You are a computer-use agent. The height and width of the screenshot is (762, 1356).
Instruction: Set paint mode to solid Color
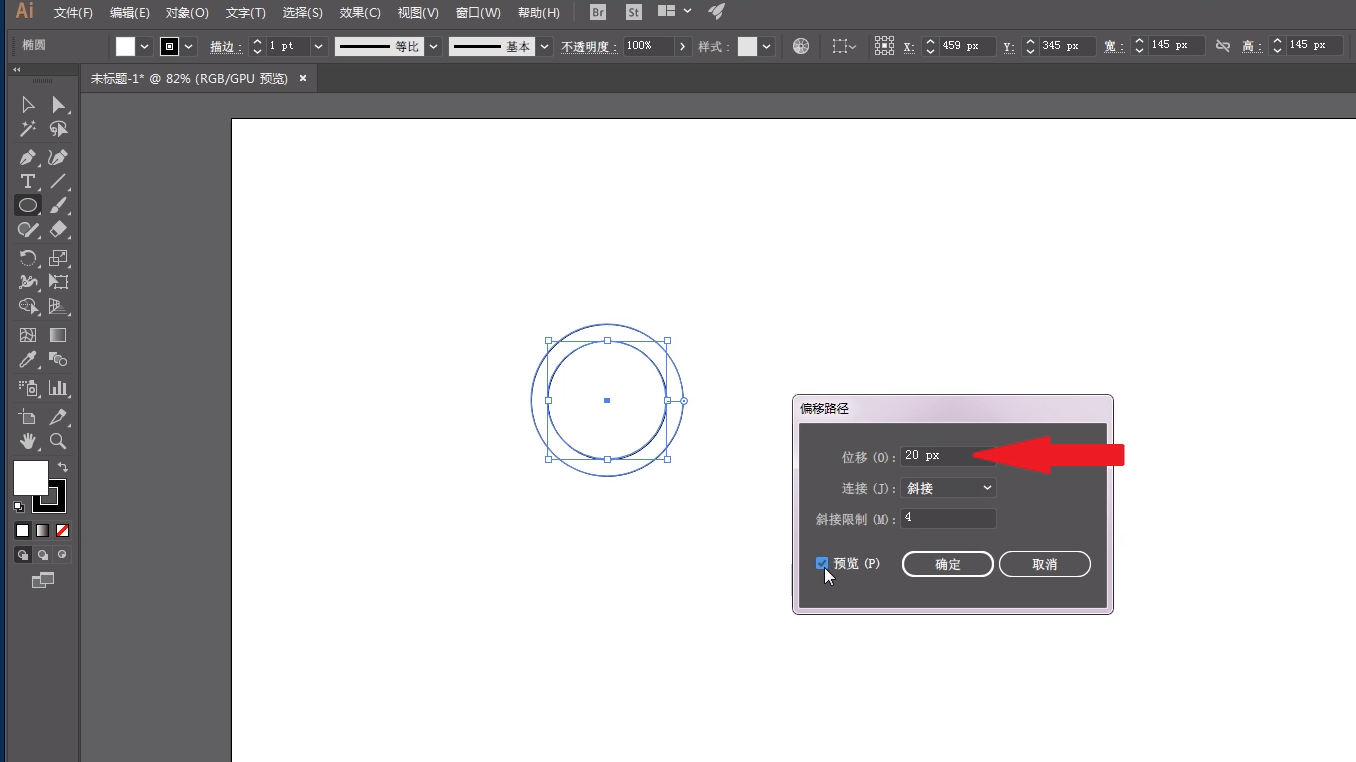pos(23,530)
